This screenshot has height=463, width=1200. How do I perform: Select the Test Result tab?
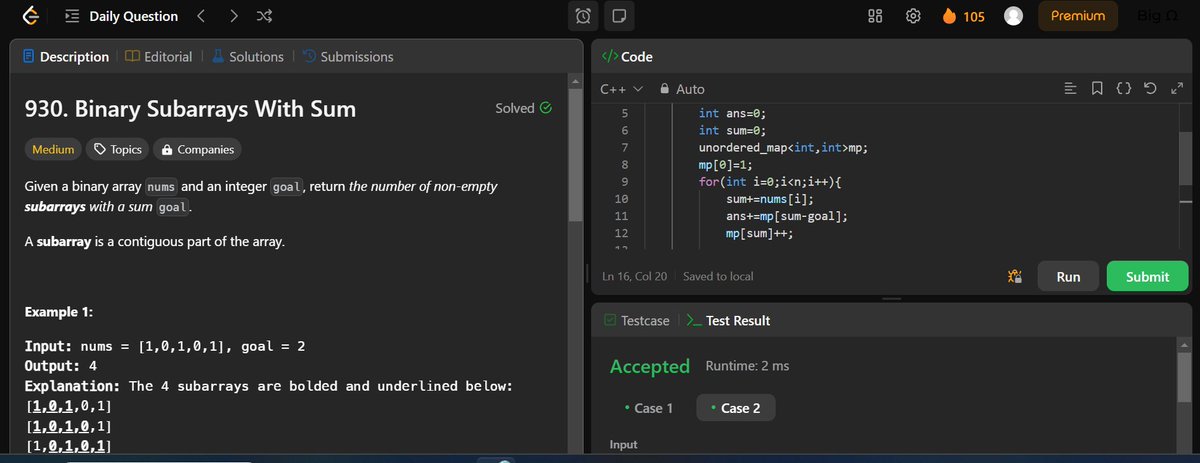pos(729,321)
